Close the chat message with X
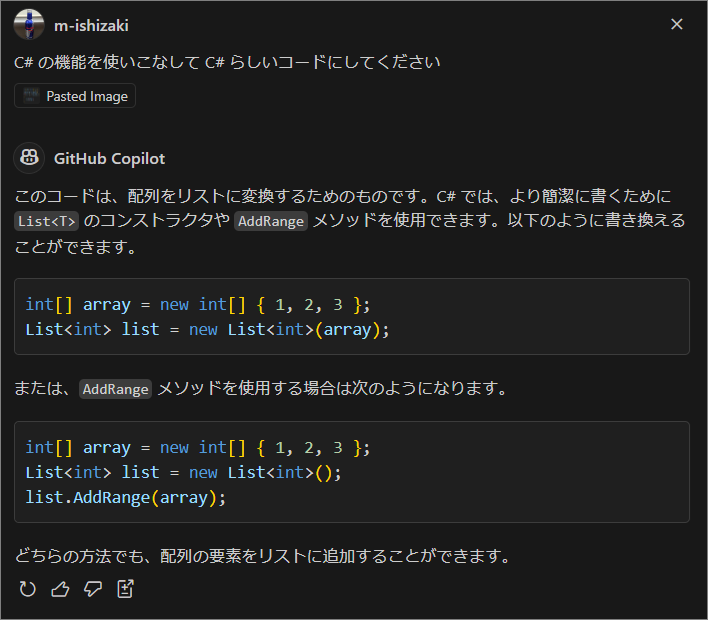708x620 pixels. click(676, 24)
